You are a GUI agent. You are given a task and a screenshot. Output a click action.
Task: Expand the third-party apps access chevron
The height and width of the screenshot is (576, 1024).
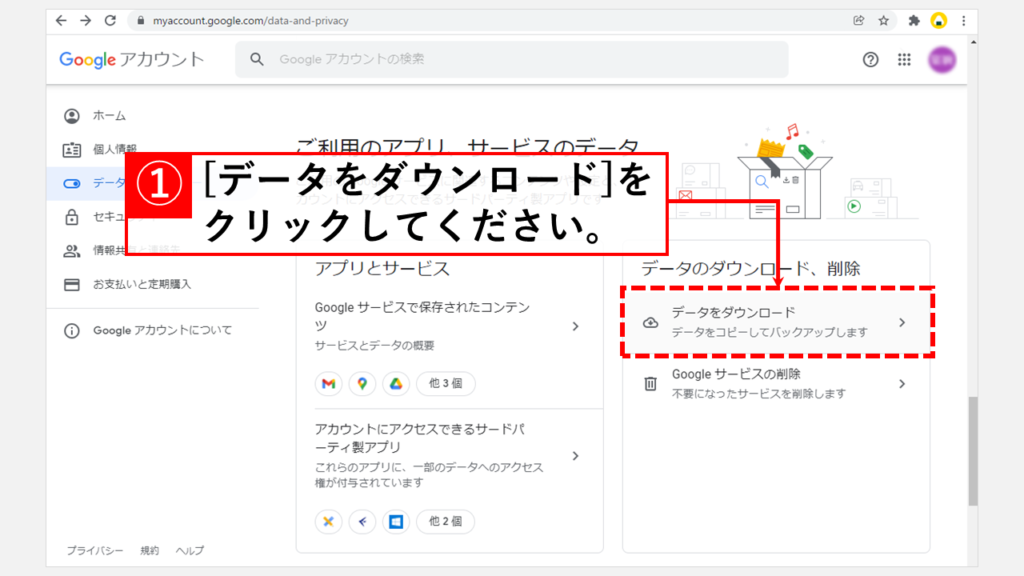click(x=575, y=456)
